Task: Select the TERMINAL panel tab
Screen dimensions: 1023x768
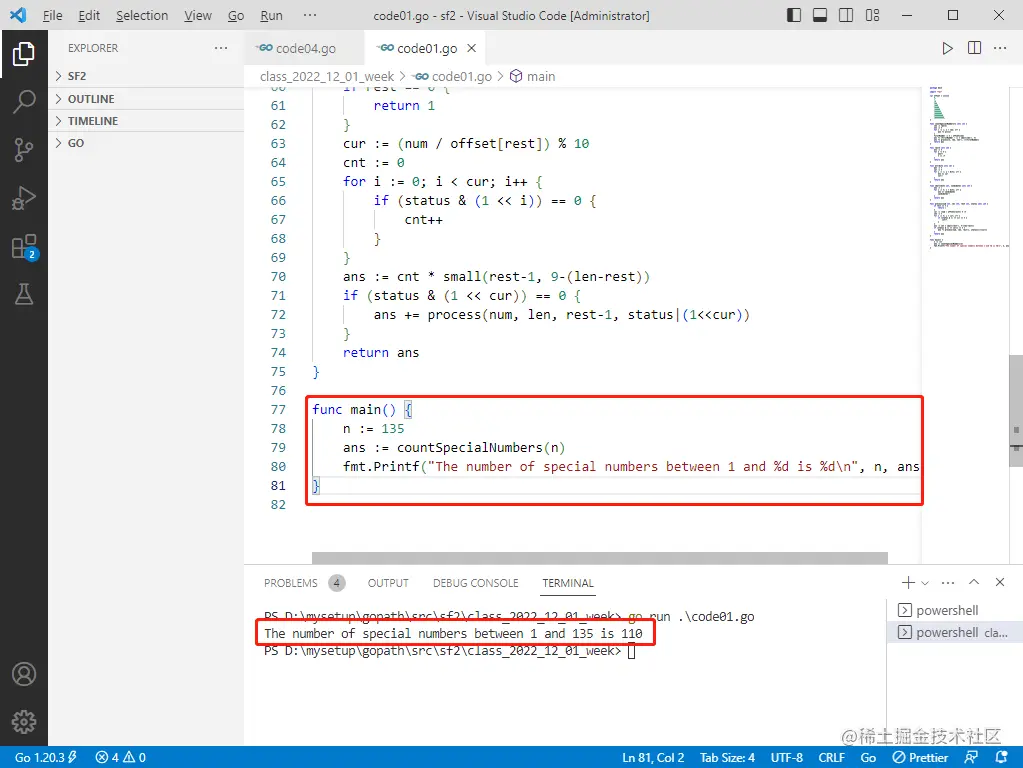Action: click(x=568, y=583)
